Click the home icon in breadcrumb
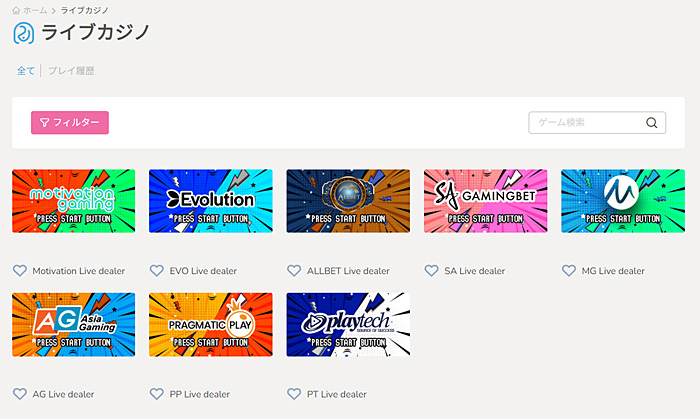This screenshot has height=419, width=700. pyautogui.click(x=16, y=10)
